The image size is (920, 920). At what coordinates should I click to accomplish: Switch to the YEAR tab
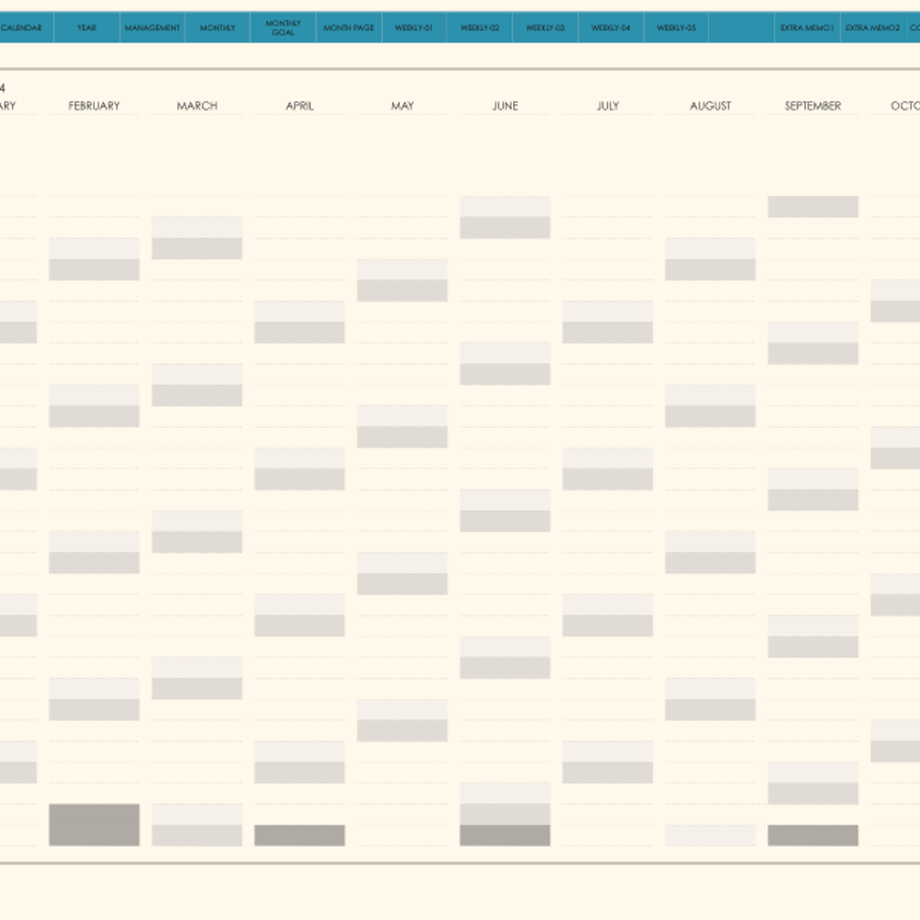87,28
